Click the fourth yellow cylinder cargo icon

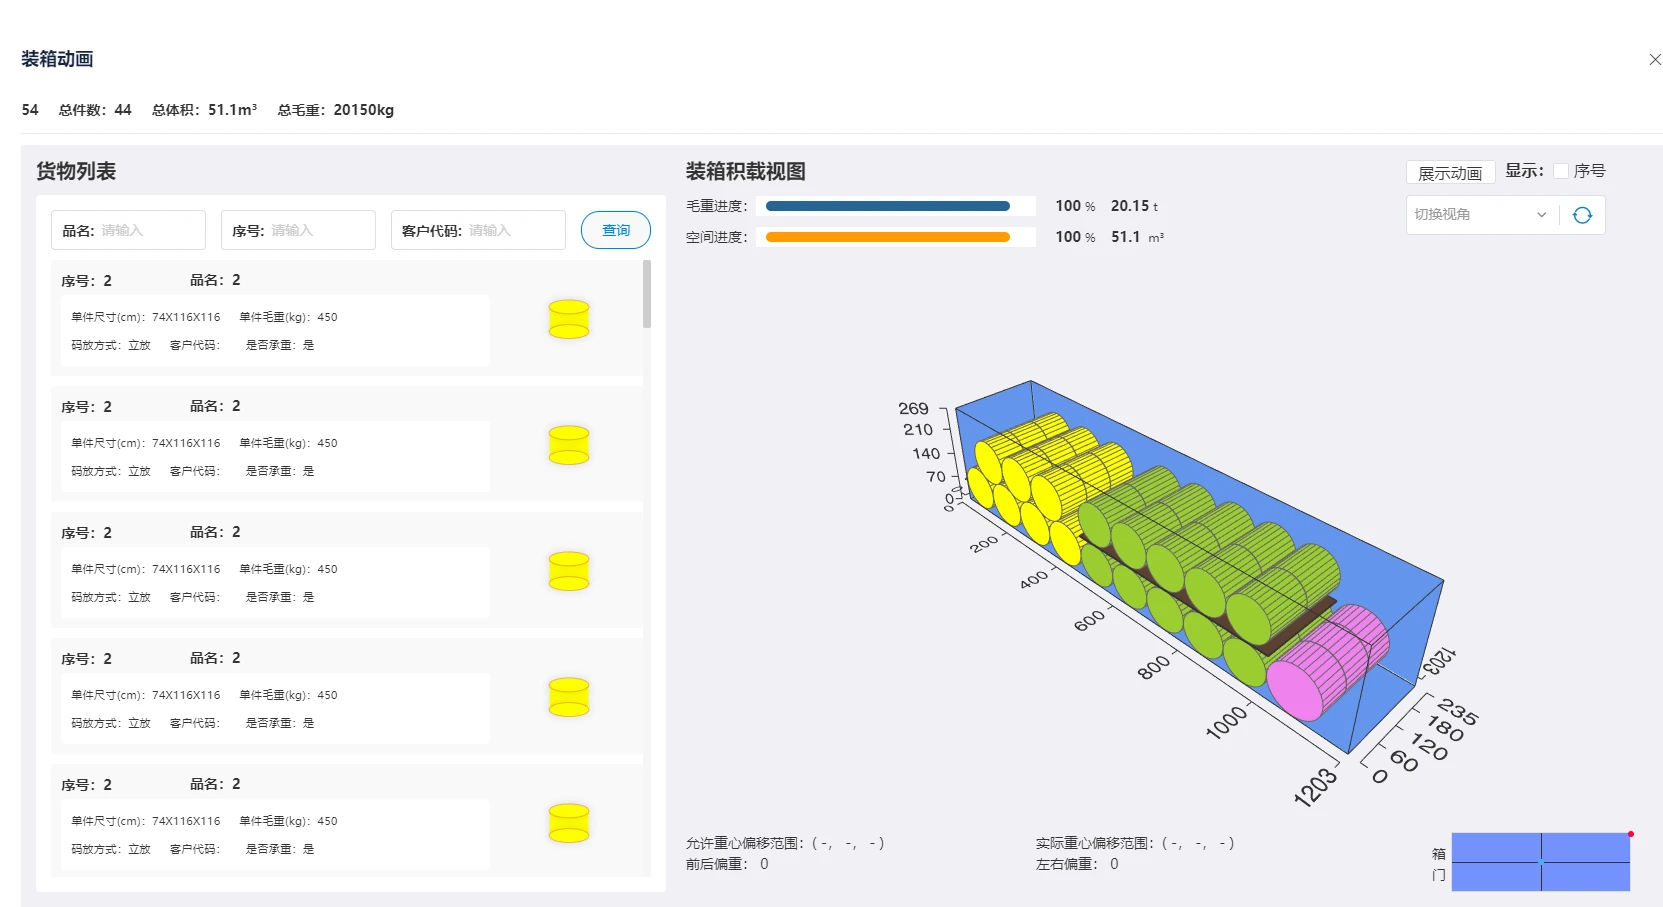[569, 697]
